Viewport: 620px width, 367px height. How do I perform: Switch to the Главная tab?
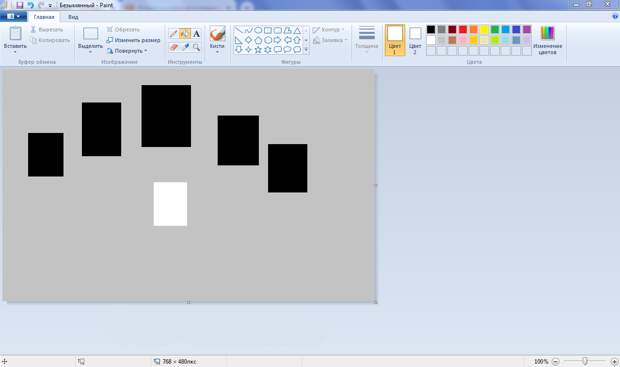point(44,17)
